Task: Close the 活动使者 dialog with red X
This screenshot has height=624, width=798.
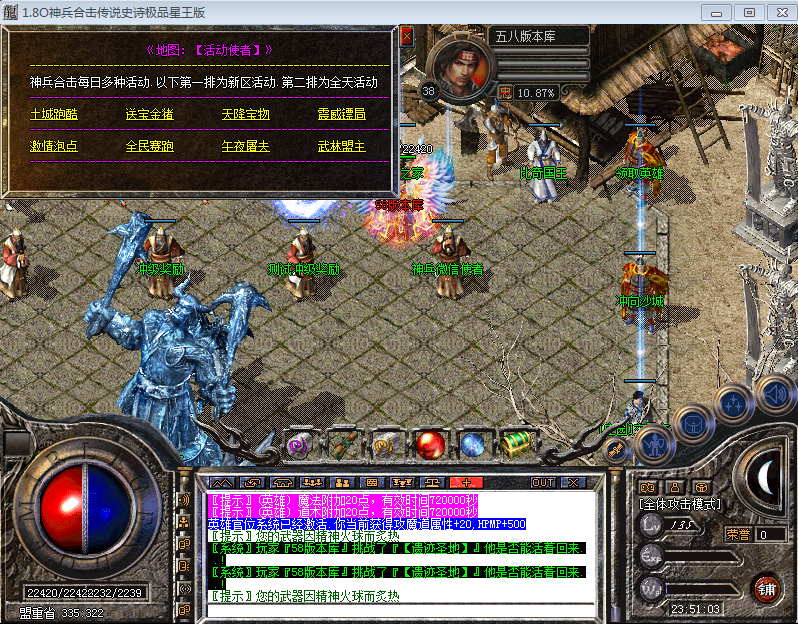Action: tap(407, 36)
